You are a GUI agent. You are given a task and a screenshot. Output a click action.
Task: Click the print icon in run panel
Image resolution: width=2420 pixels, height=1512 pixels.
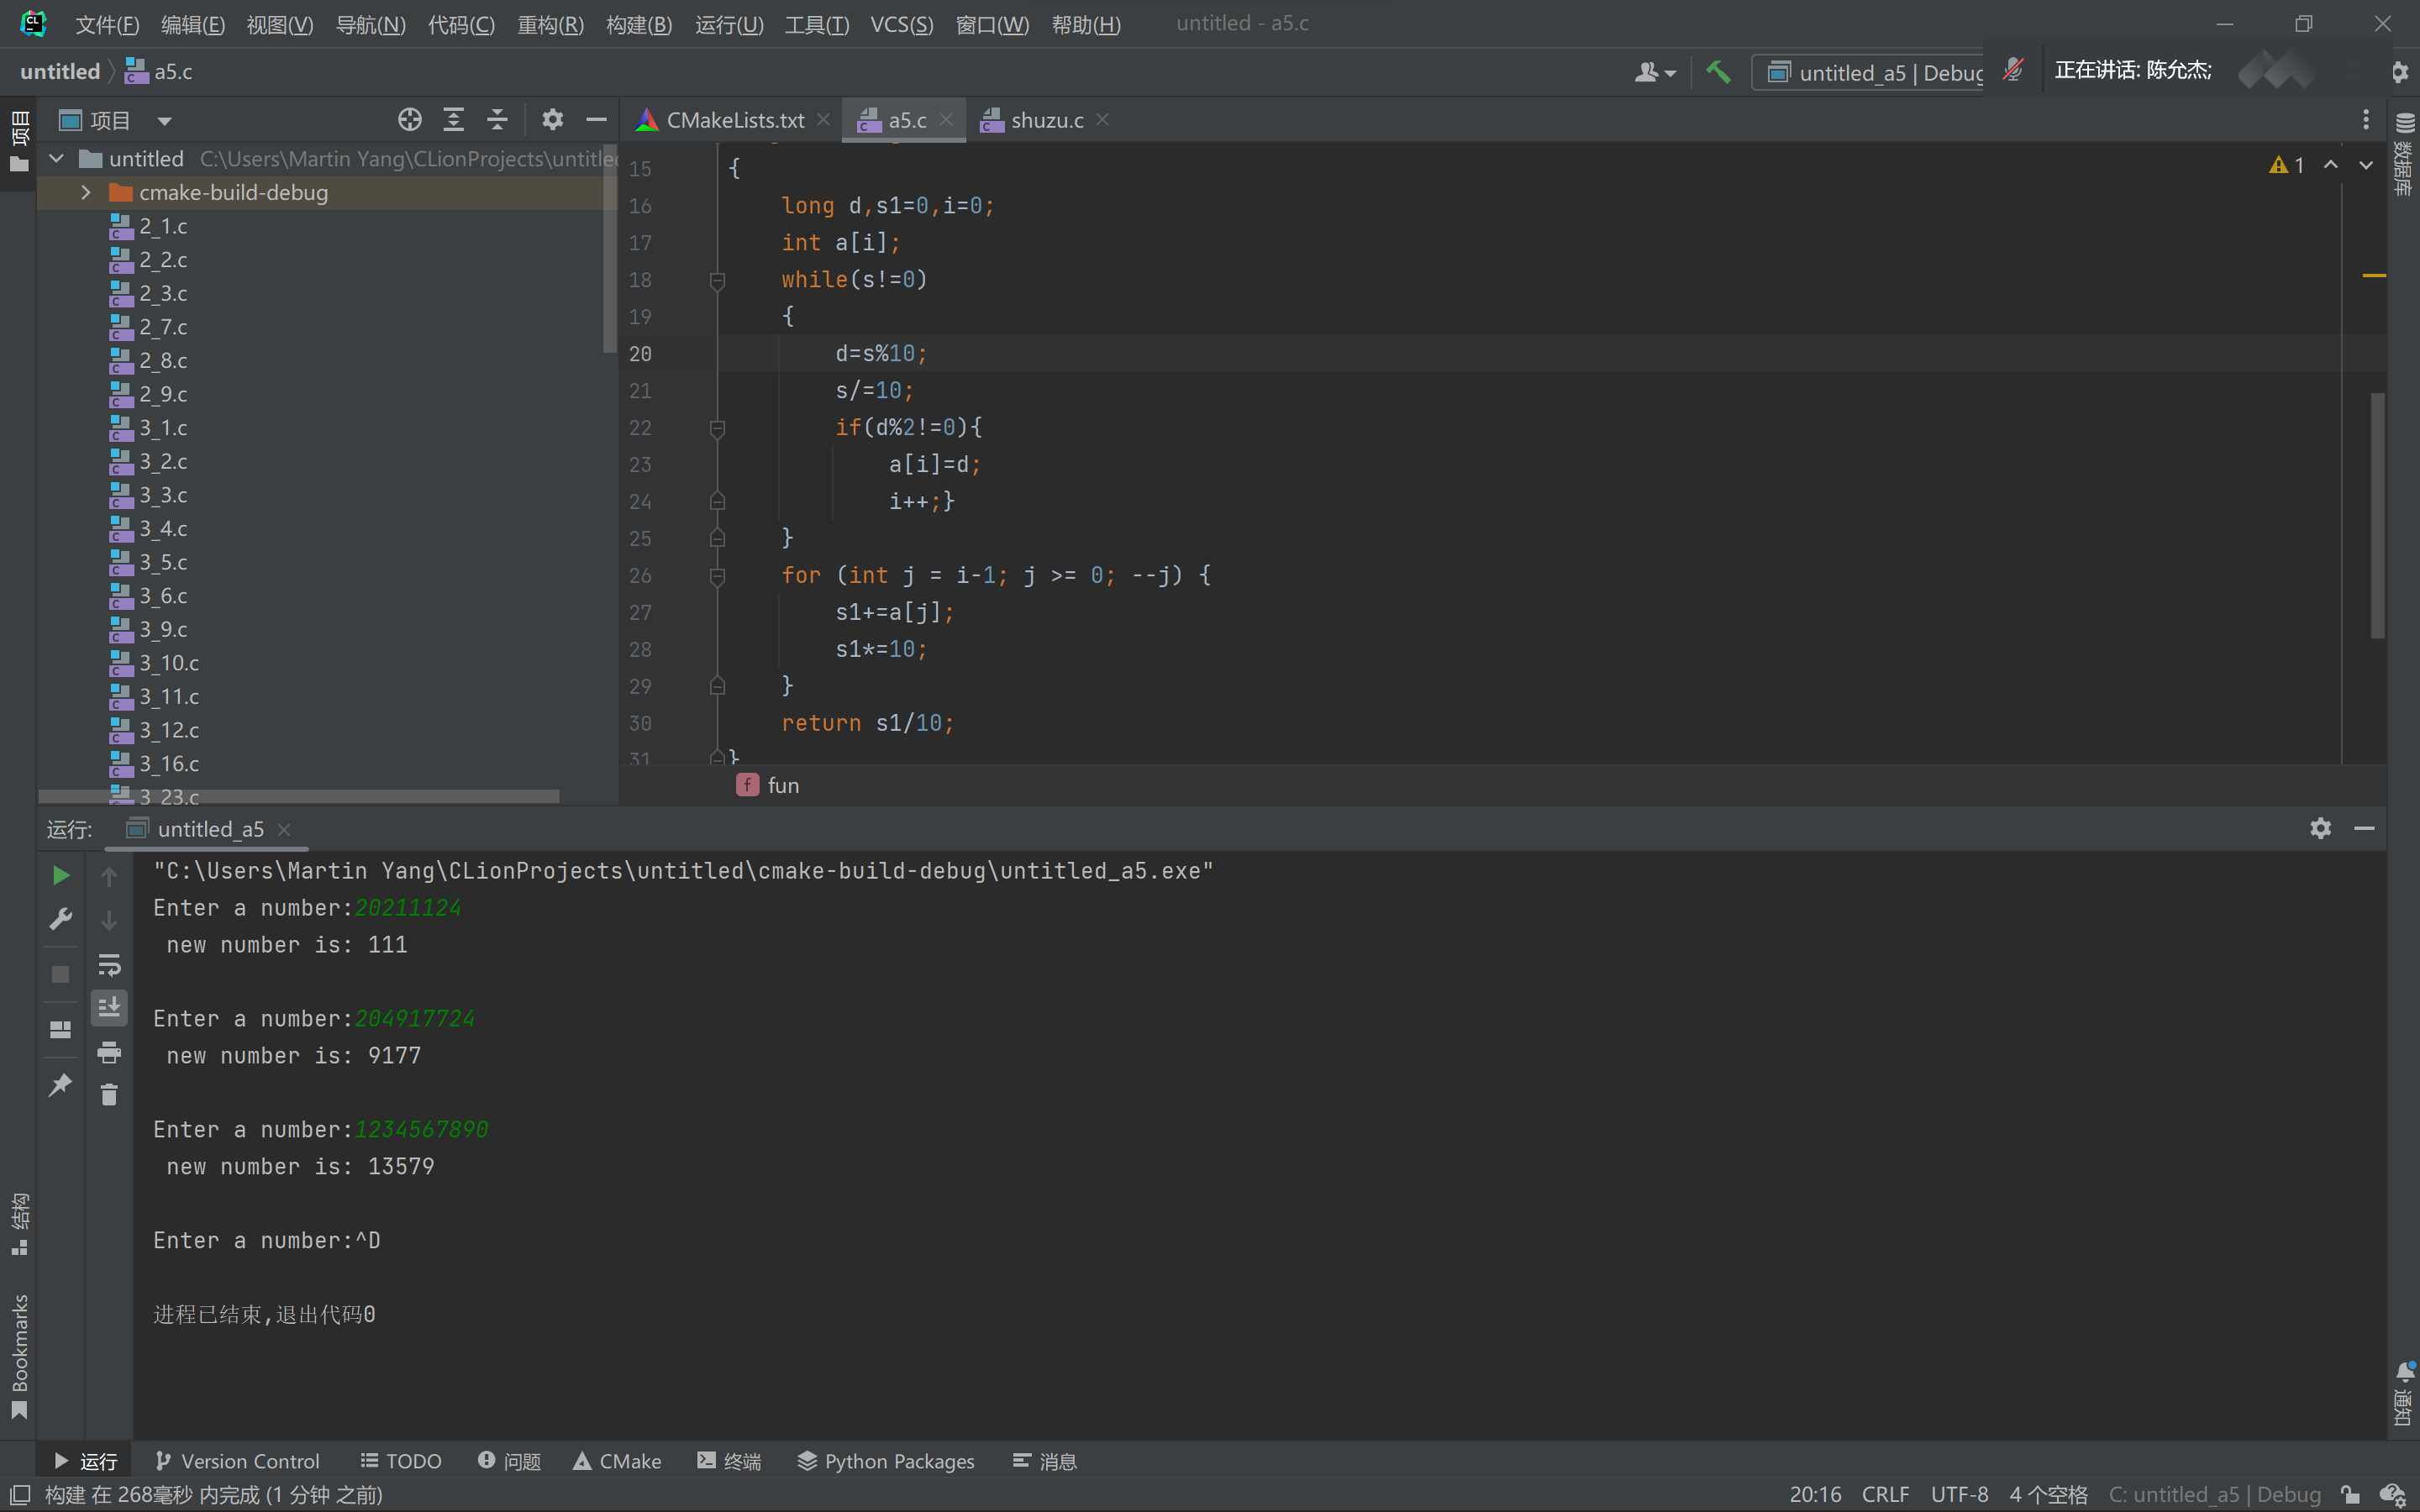coord(109,1052)
